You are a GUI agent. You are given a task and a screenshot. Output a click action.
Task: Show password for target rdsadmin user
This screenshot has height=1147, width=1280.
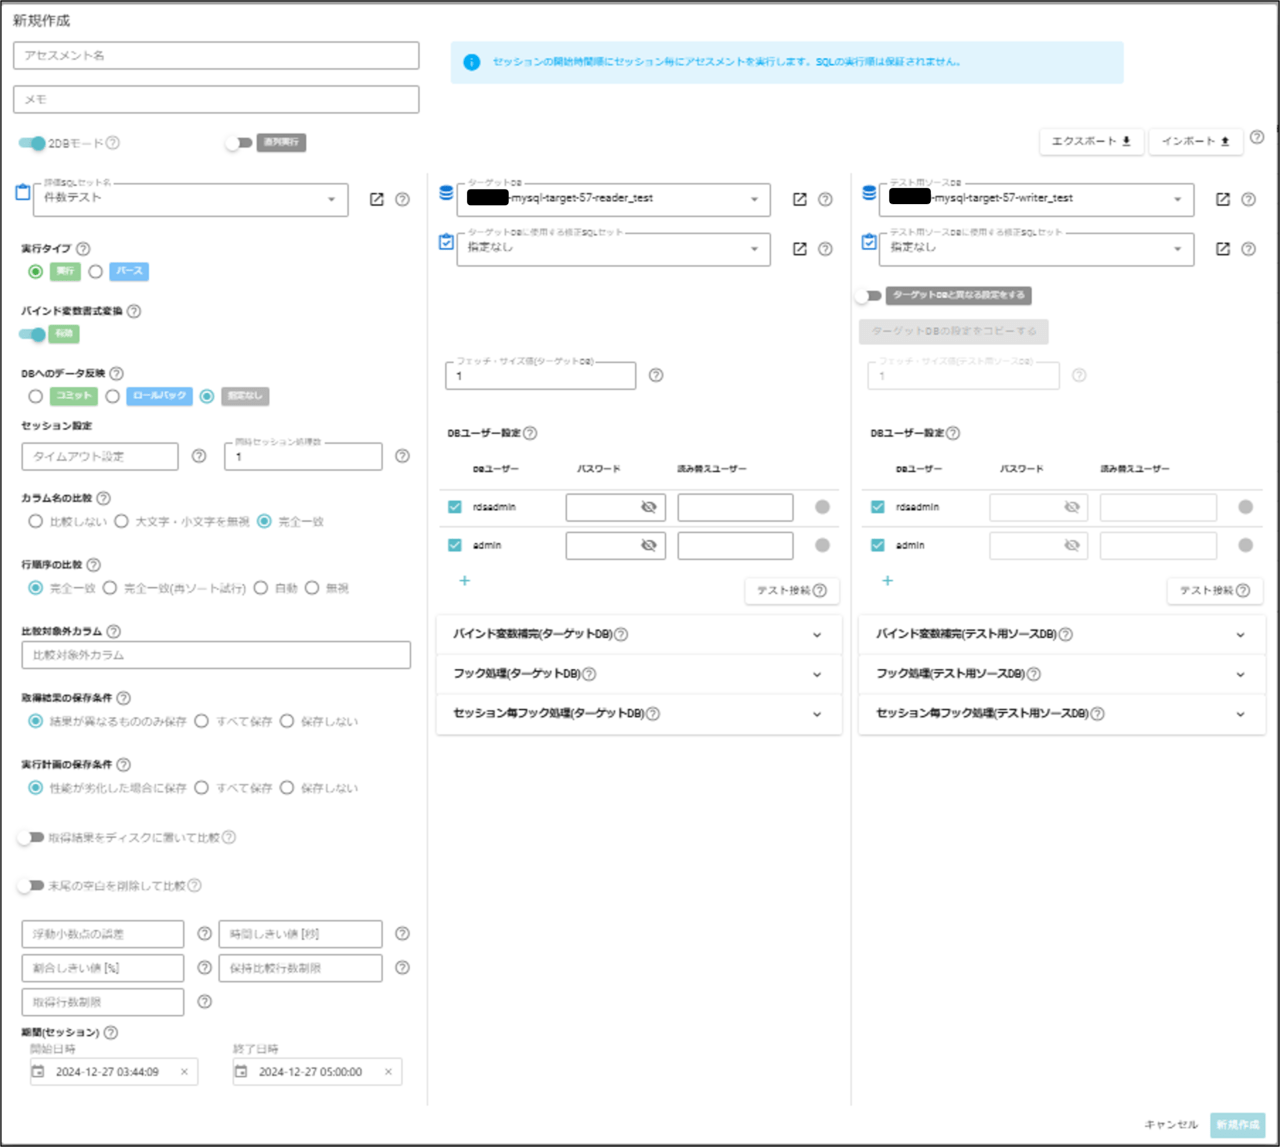click(x=648, y=507)
